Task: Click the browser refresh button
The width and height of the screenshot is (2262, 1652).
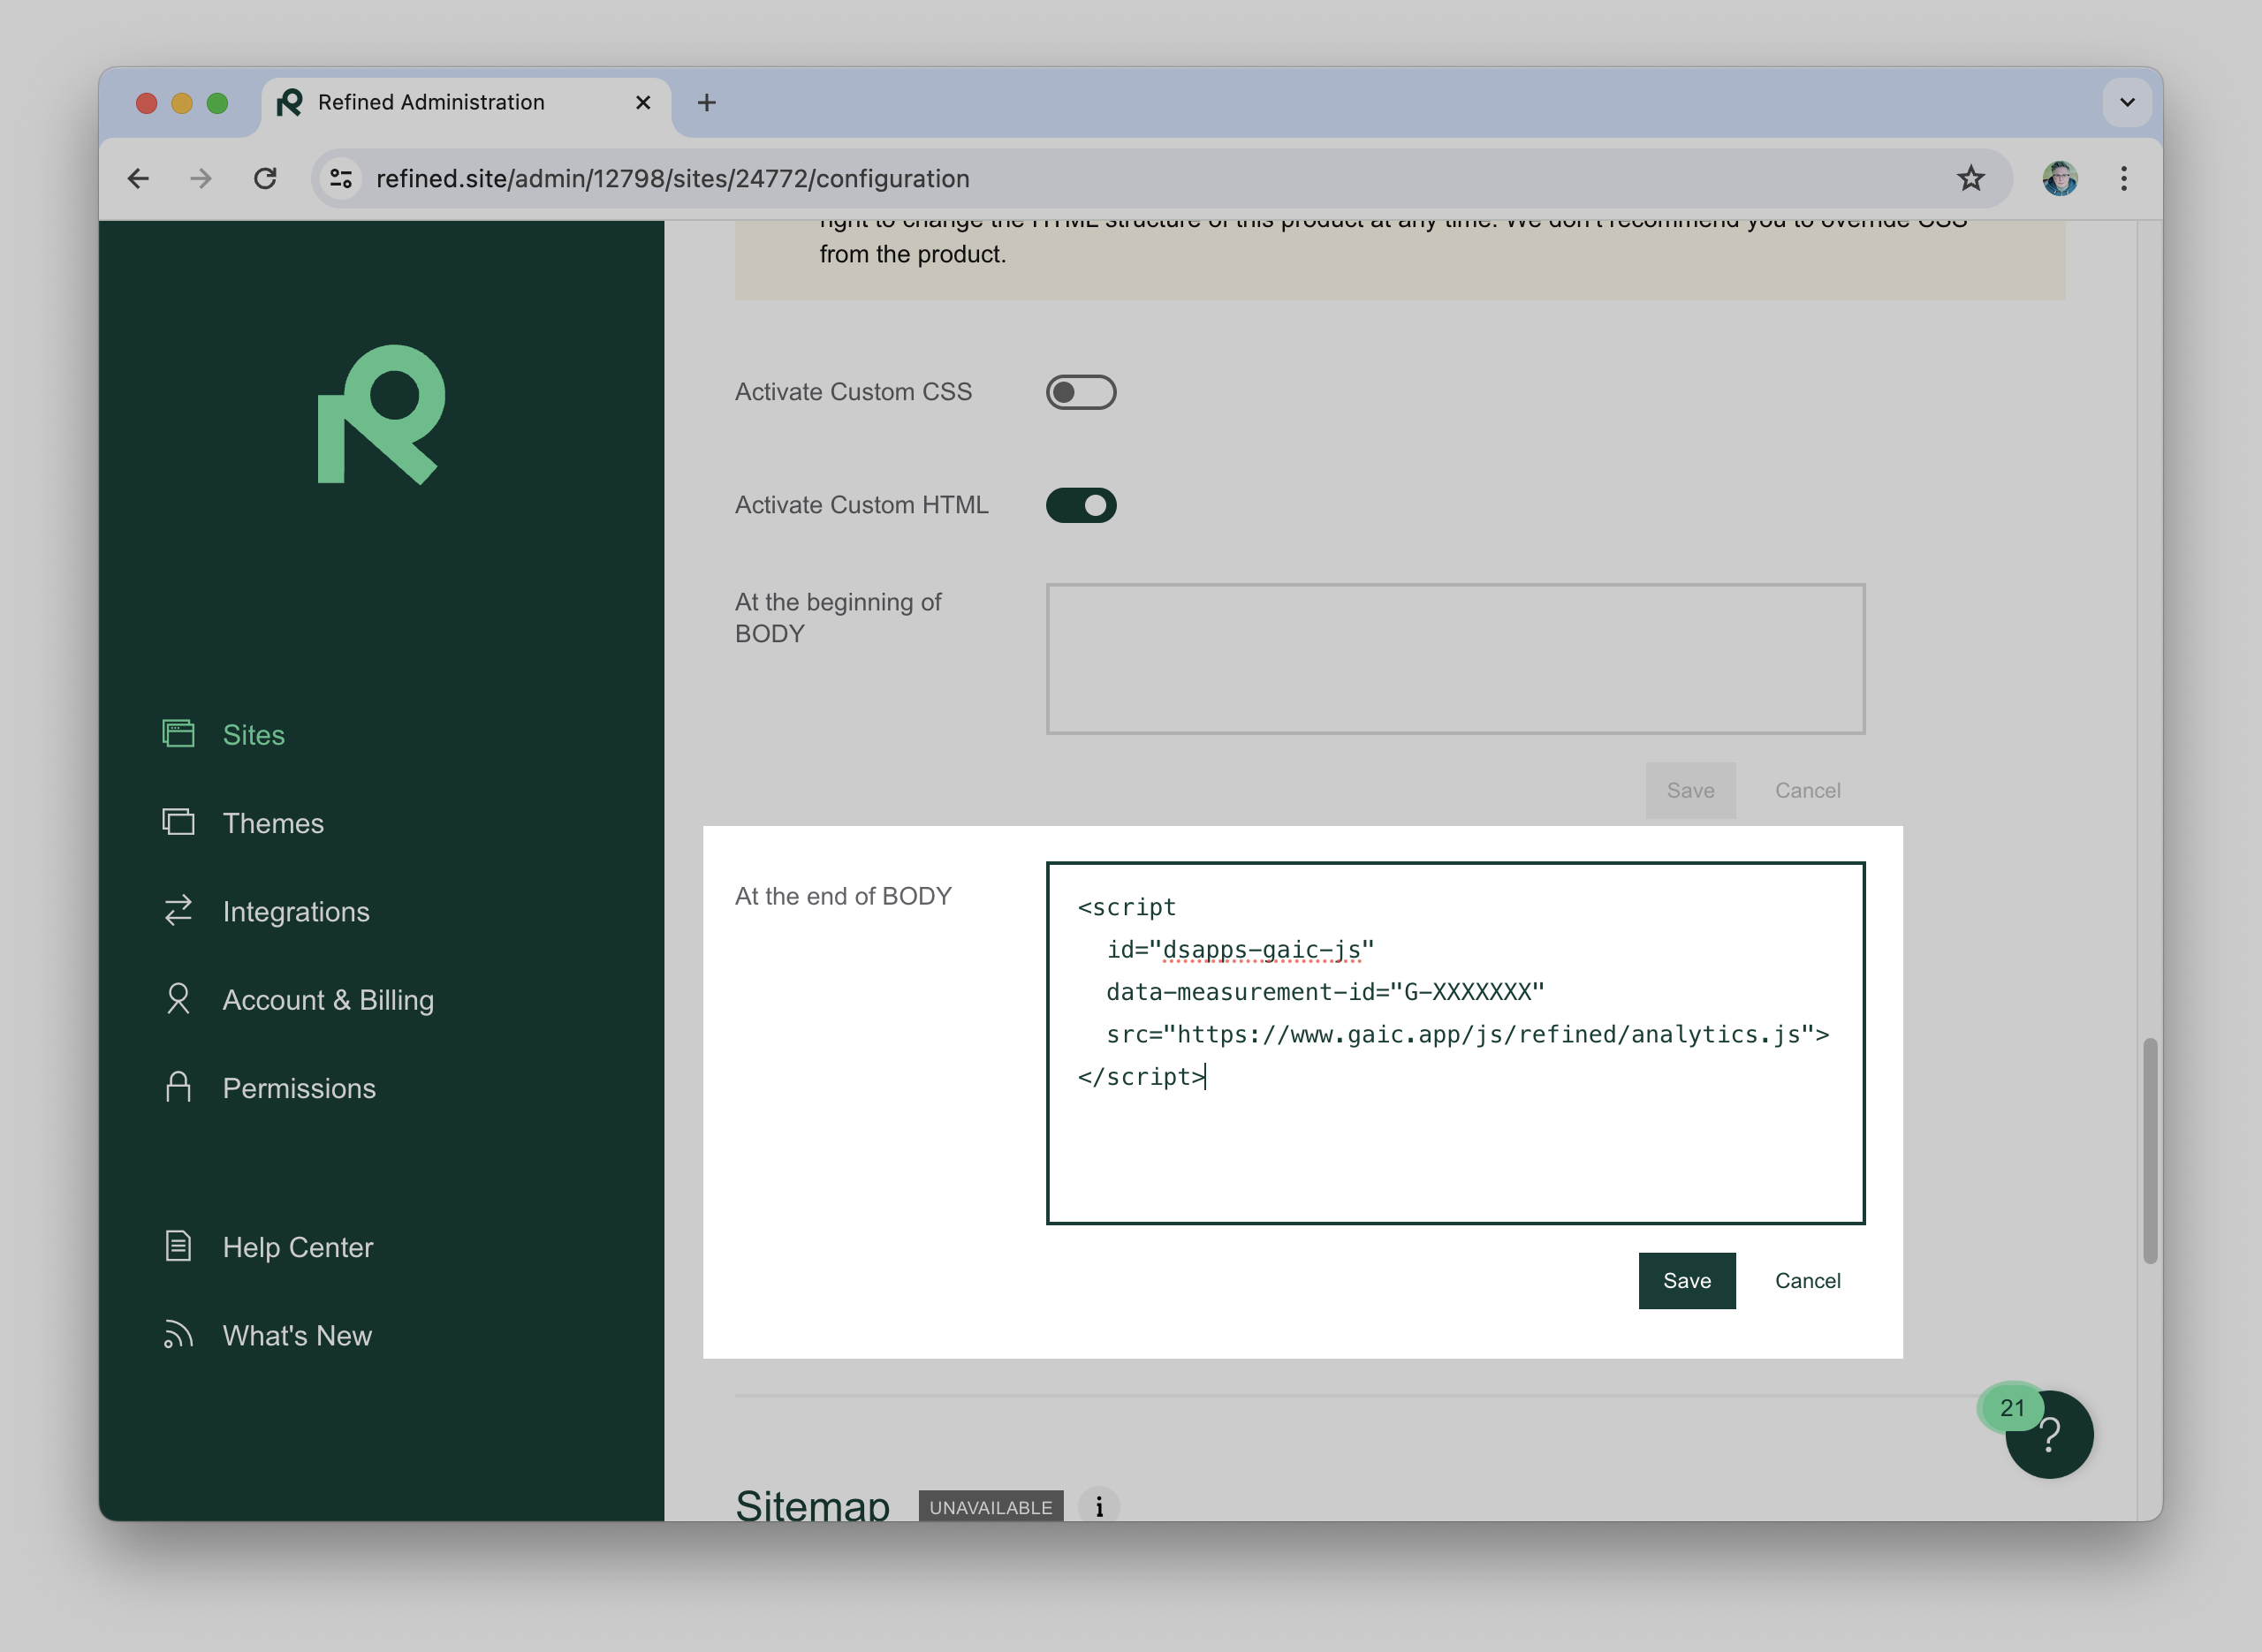Action: click(265, 178)
